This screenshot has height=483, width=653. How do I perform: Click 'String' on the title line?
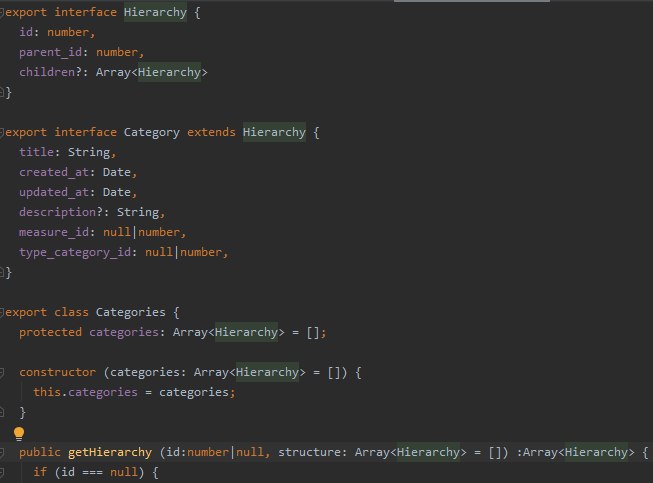coord(89,152)
